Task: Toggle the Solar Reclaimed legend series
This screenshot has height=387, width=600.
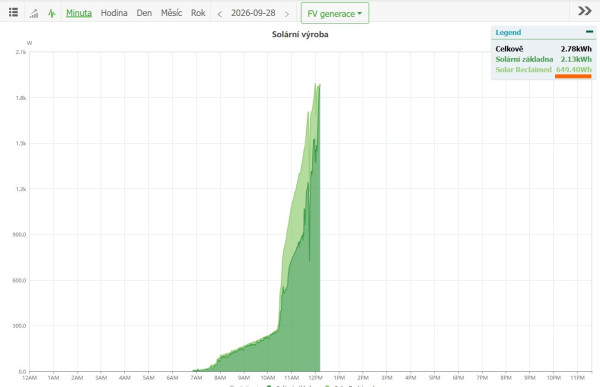Action: pyautogui.click(x=523, y=70)
